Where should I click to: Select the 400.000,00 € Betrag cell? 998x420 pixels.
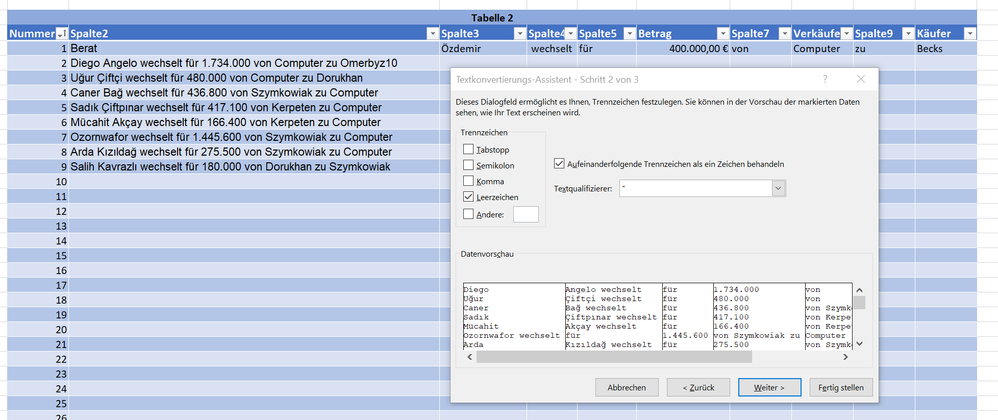683,48
